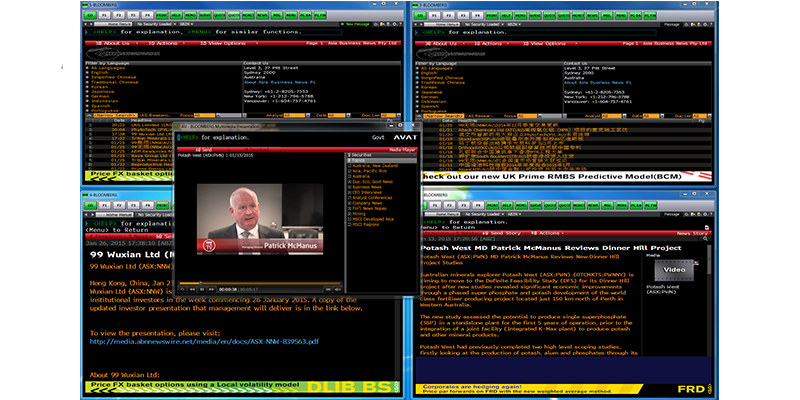
Task: Open the Video thumbnail in the news story
Action: (673, 269)
